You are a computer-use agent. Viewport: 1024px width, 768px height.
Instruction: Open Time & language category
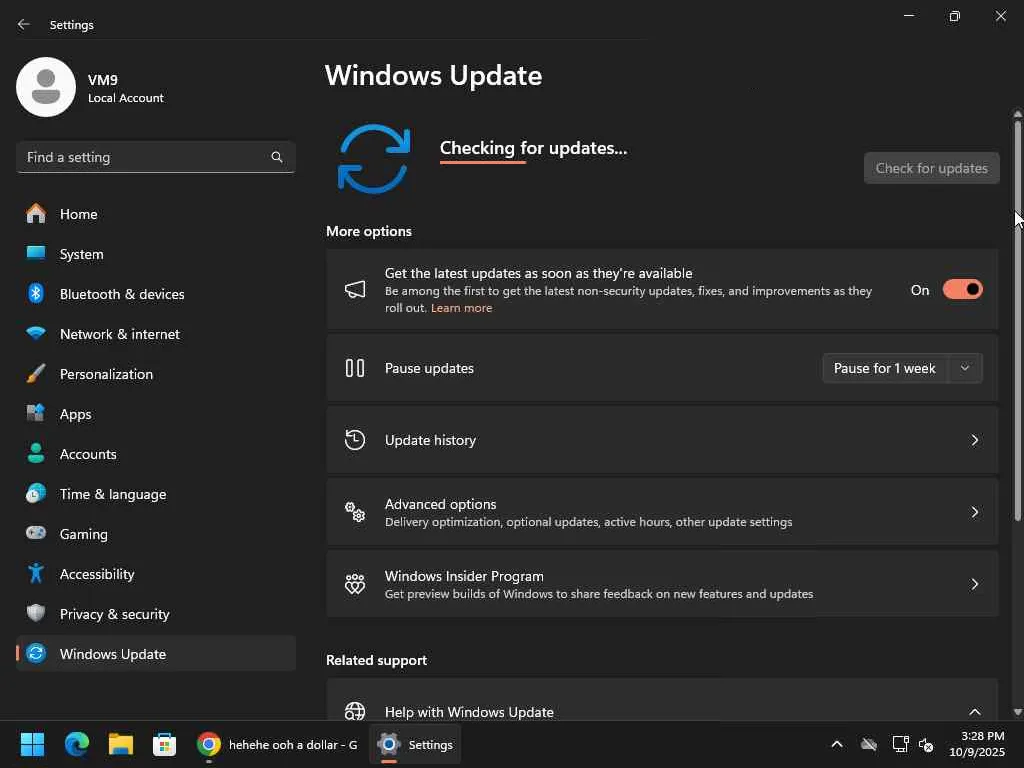[156, 493]
